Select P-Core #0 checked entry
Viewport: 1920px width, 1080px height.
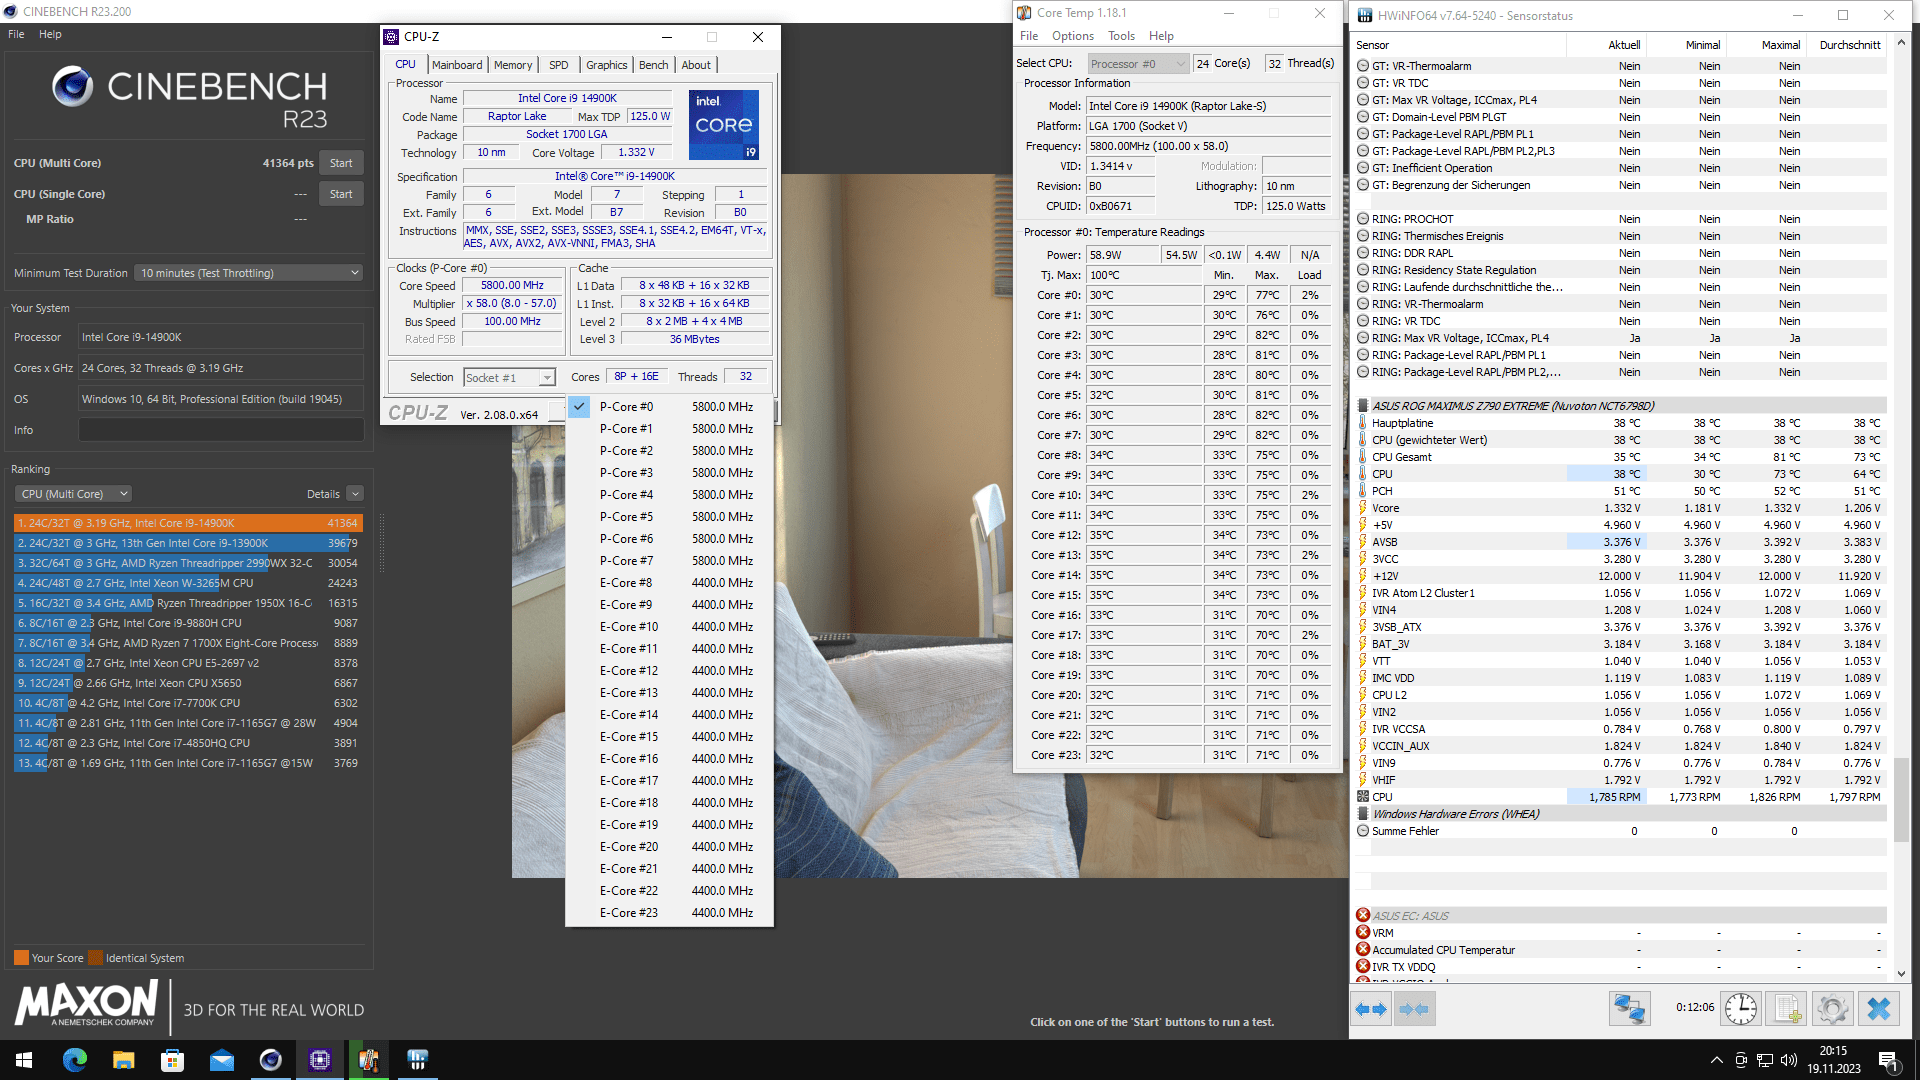tap(669, 407)
